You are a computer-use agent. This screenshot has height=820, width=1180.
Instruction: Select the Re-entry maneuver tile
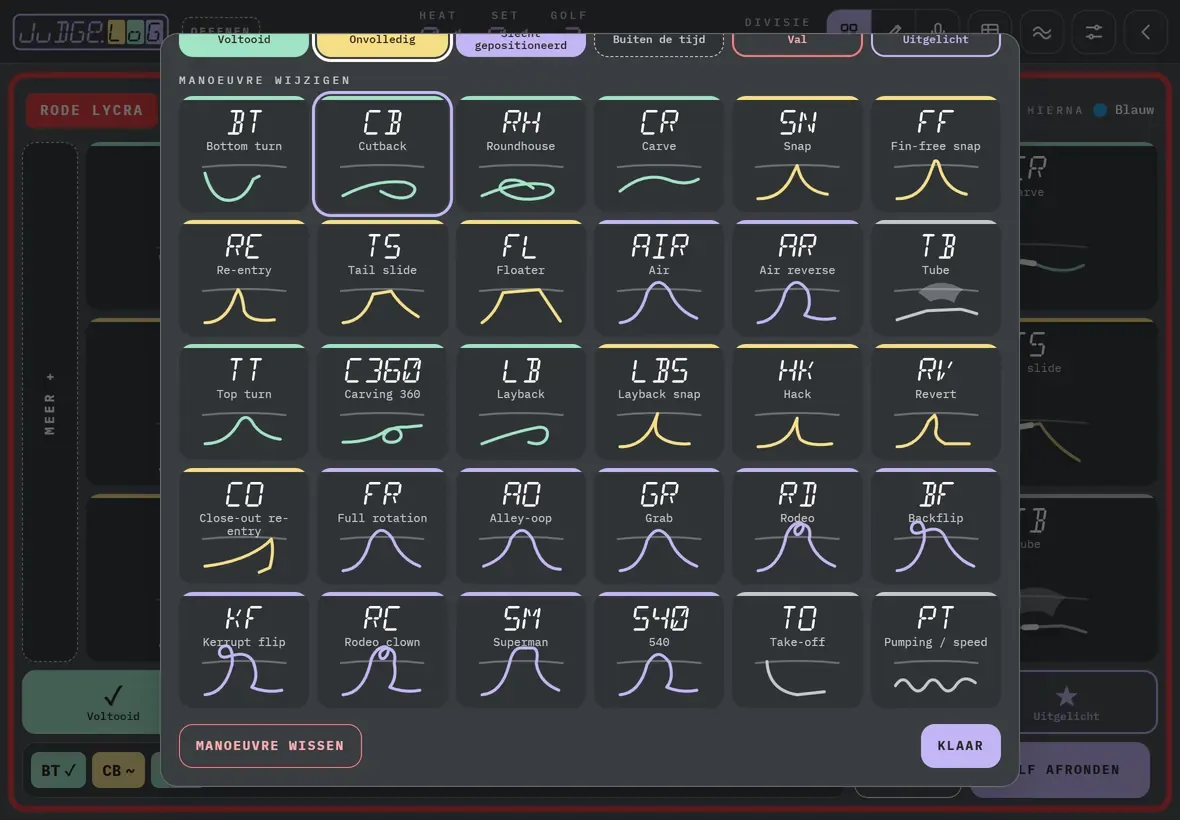[244, 278]
